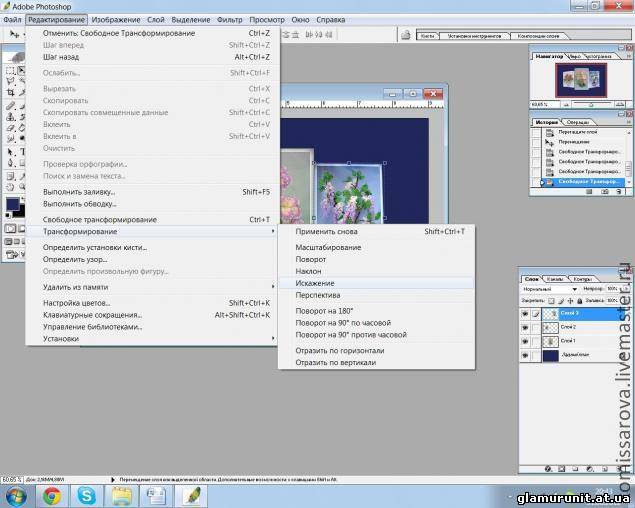
Task: Open Chrome from the taskbar
Action: point(52,495)
